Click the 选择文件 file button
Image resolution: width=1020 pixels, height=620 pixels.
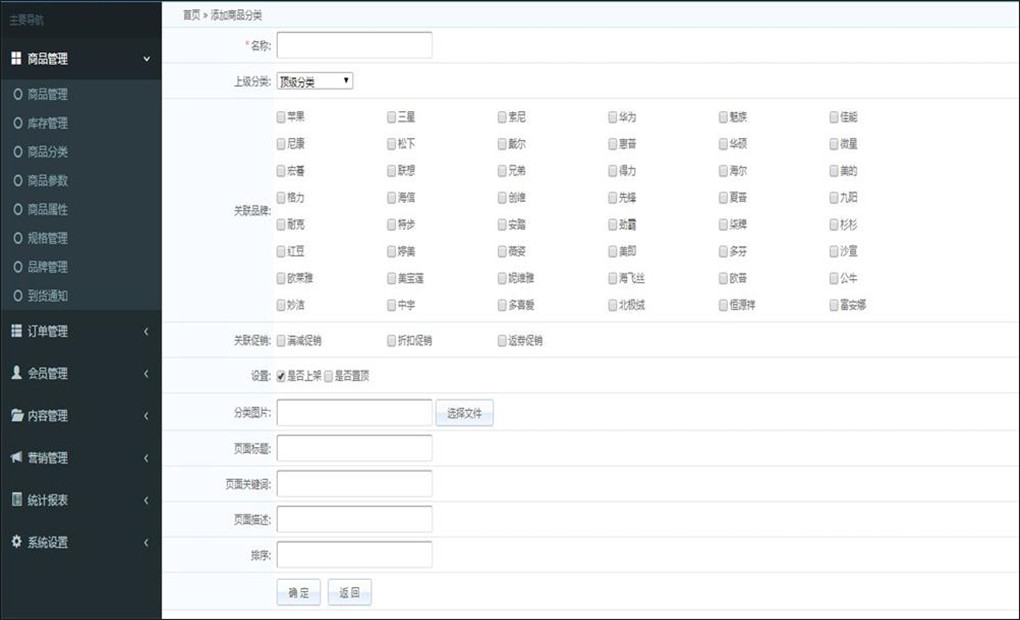click(464, 413)
